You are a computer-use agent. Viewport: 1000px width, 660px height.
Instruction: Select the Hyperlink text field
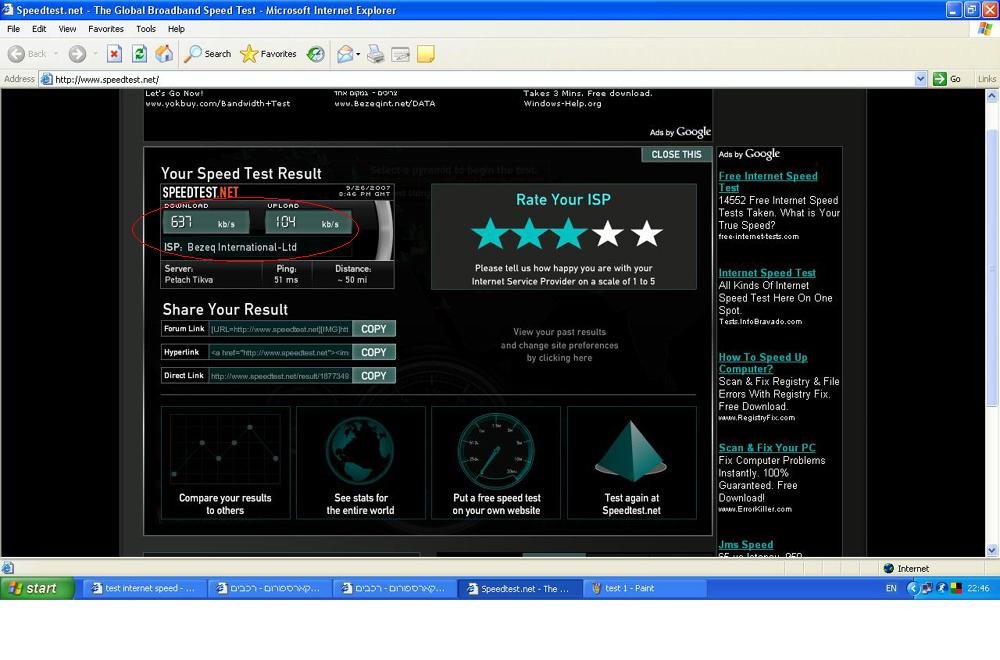coord(280,353)
